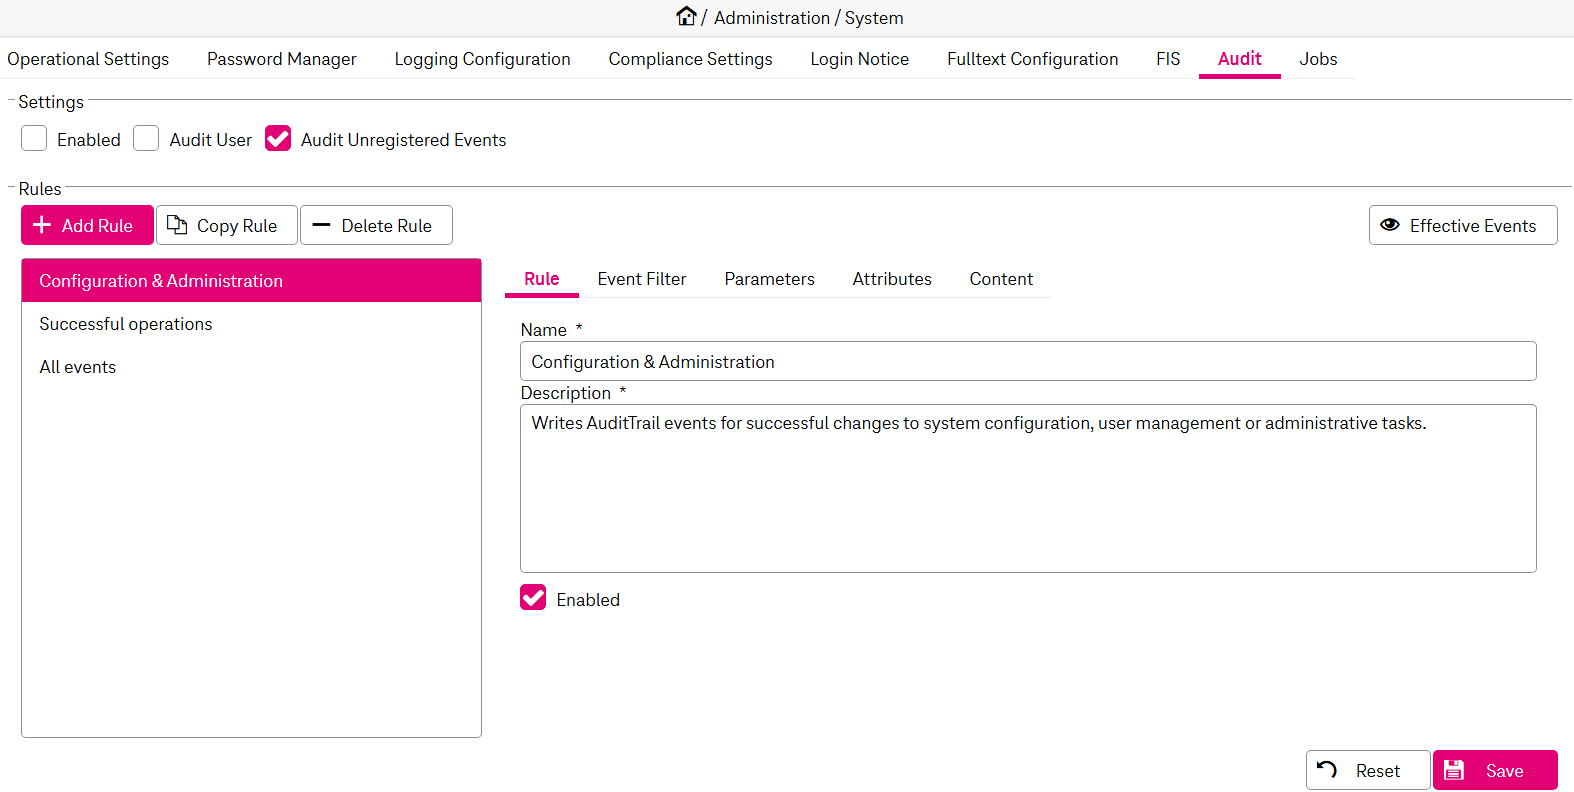This screenshot has height=792, width=1574.
Task: Click the floppy disk icon on Save
Action: 1454,770
